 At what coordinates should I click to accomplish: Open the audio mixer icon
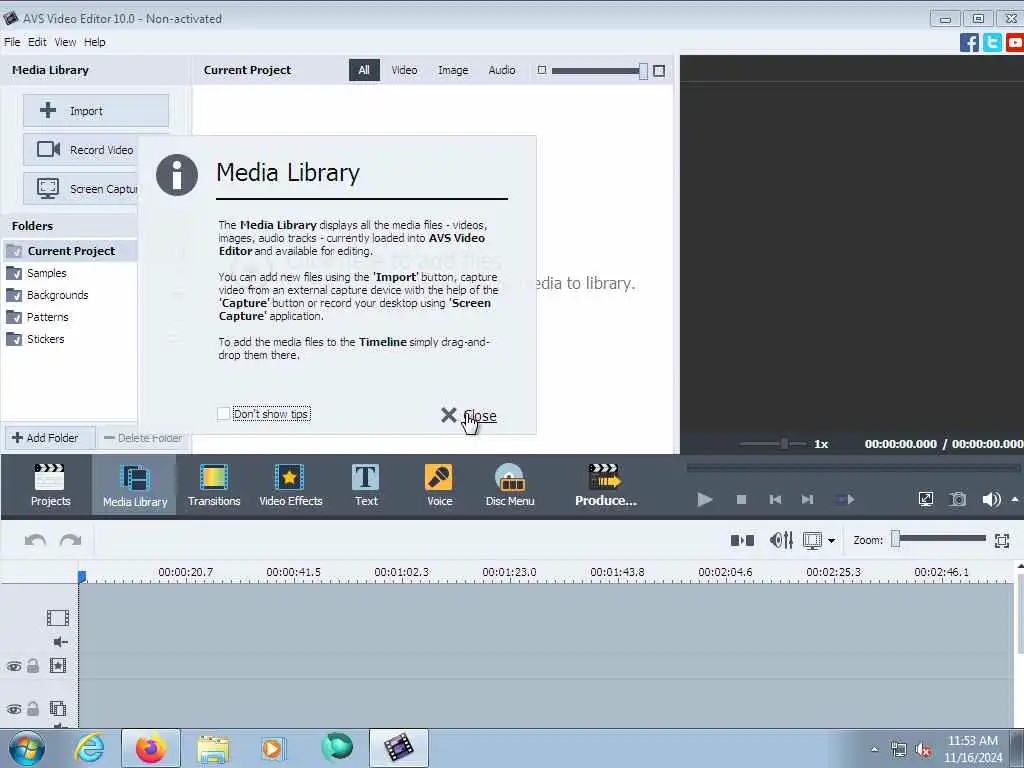click(781, 540)
